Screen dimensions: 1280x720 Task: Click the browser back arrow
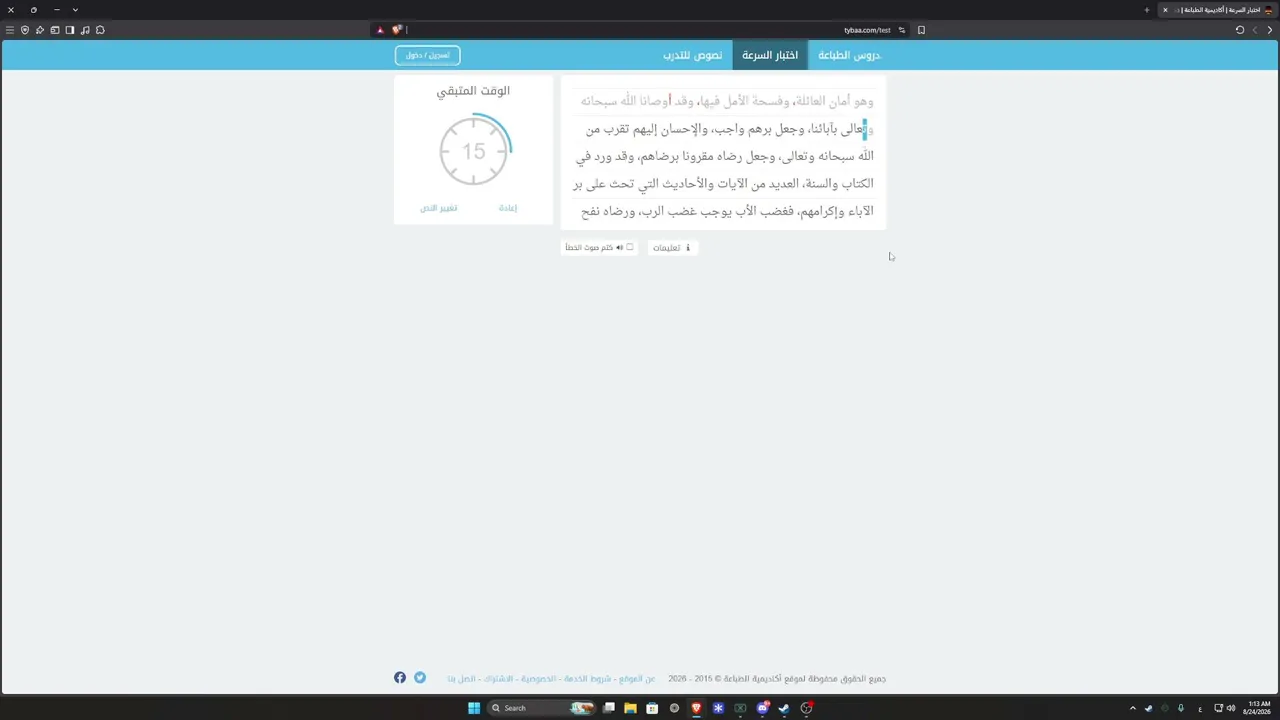pos(1271,30)
